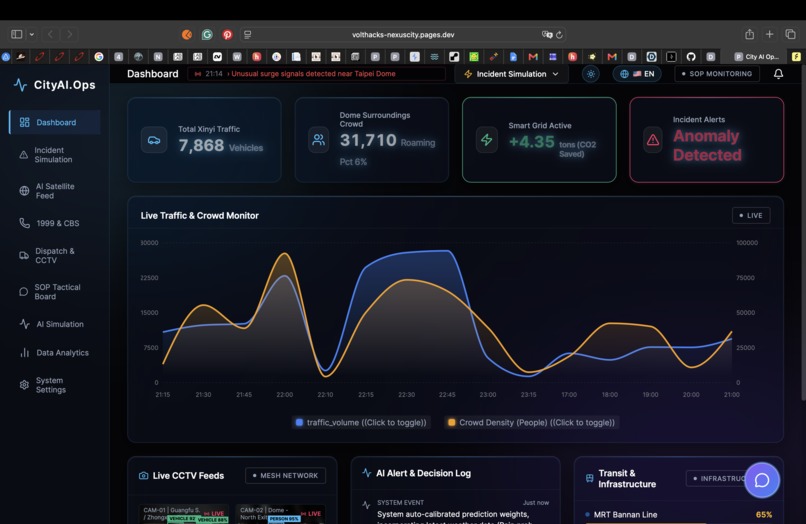
Task: Open System Settings from sidebar
Action: coord(53,385)
